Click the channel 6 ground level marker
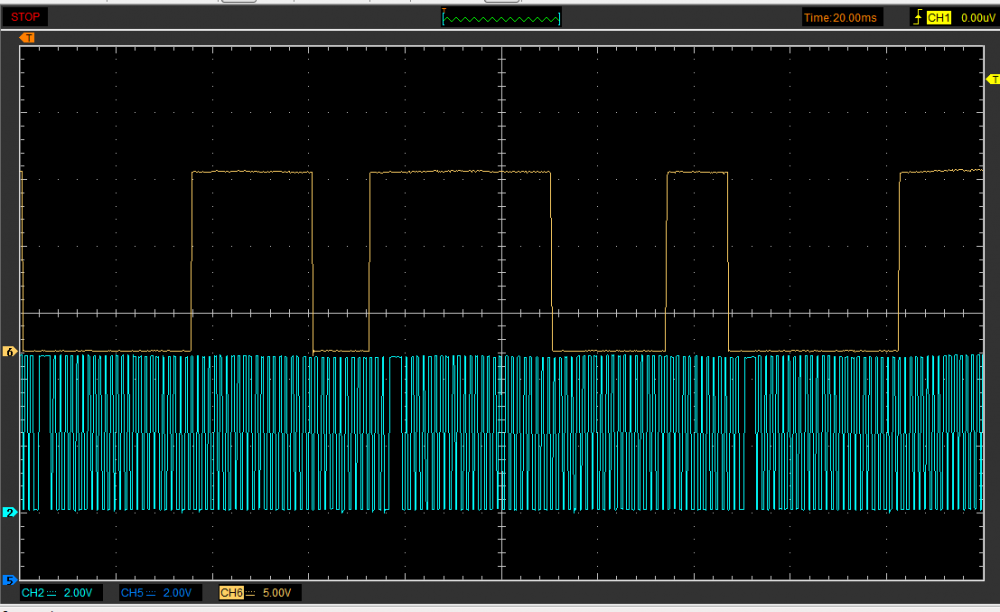The image size is (1000, 612). [x=10, y=352]
